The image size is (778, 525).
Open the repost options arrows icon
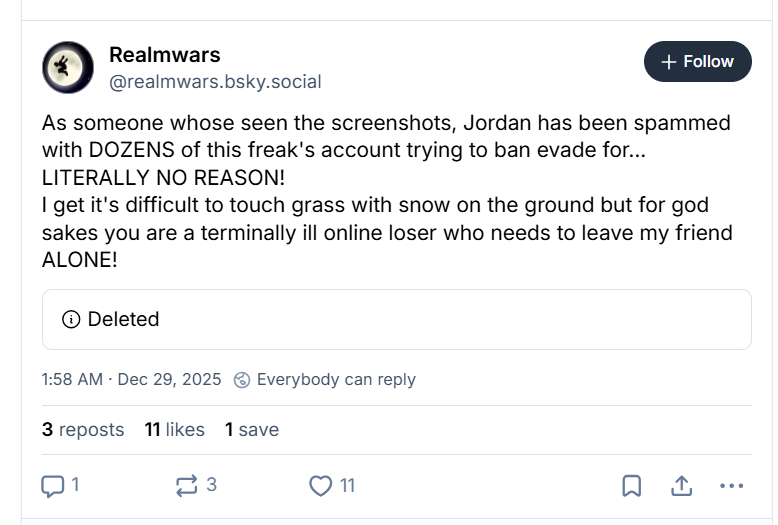coord(186,486)
